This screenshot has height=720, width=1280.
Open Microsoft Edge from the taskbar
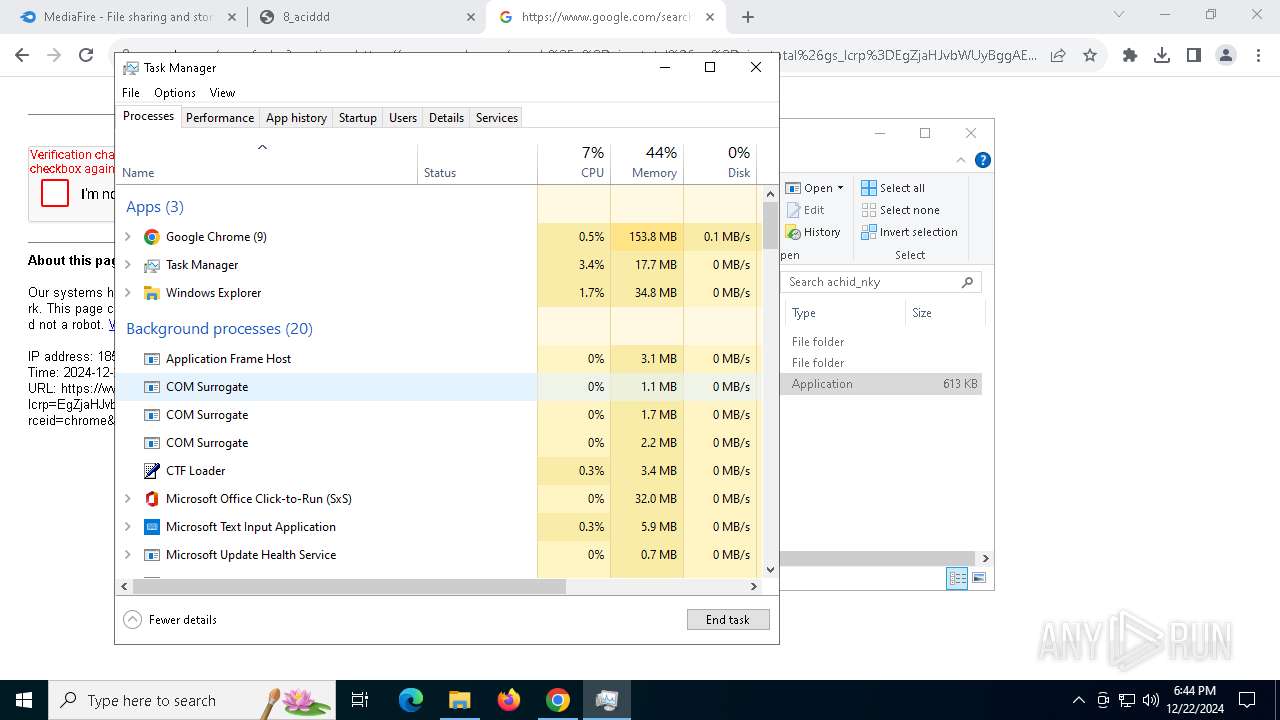pyautogui.click(x=411, y=700)
